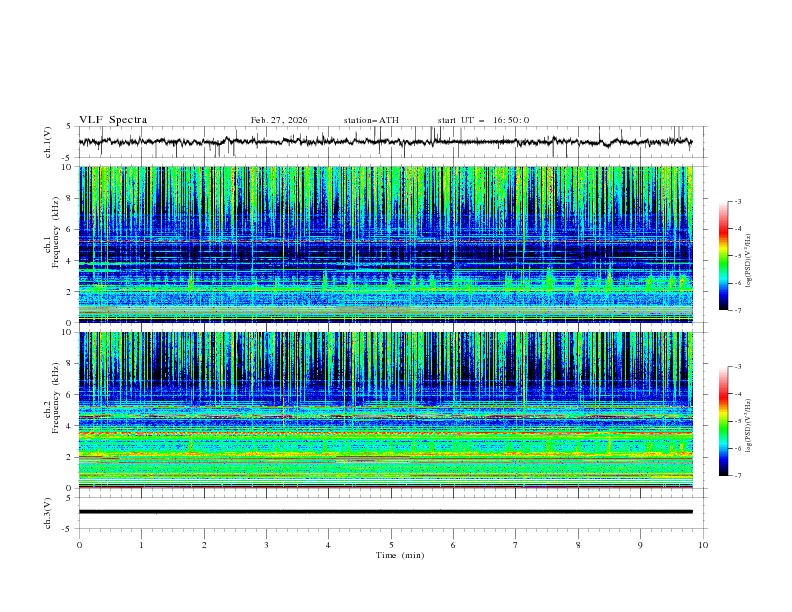
Task: Click the "-3" tick on ch.2 colorbar
Action: (x=738, y=367)
